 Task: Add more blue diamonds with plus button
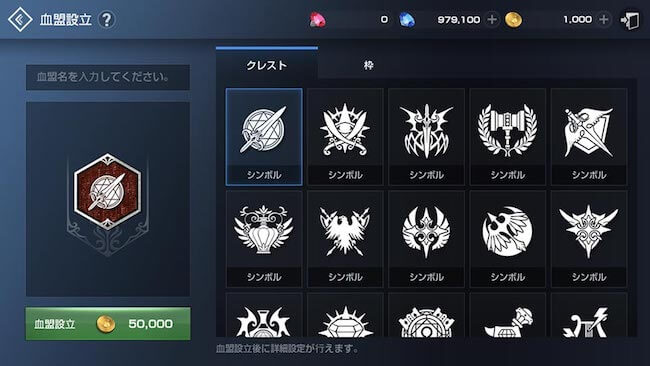[x=492, y=19]
